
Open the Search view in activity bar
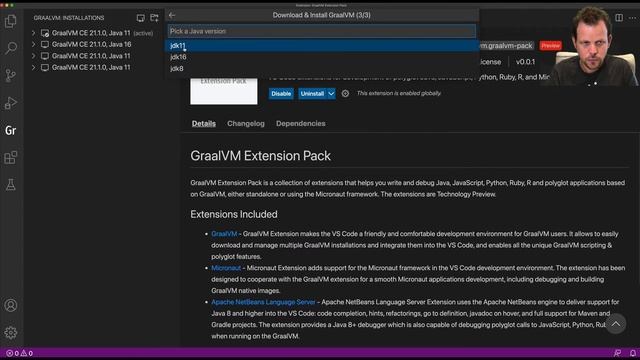pos(11,48)
